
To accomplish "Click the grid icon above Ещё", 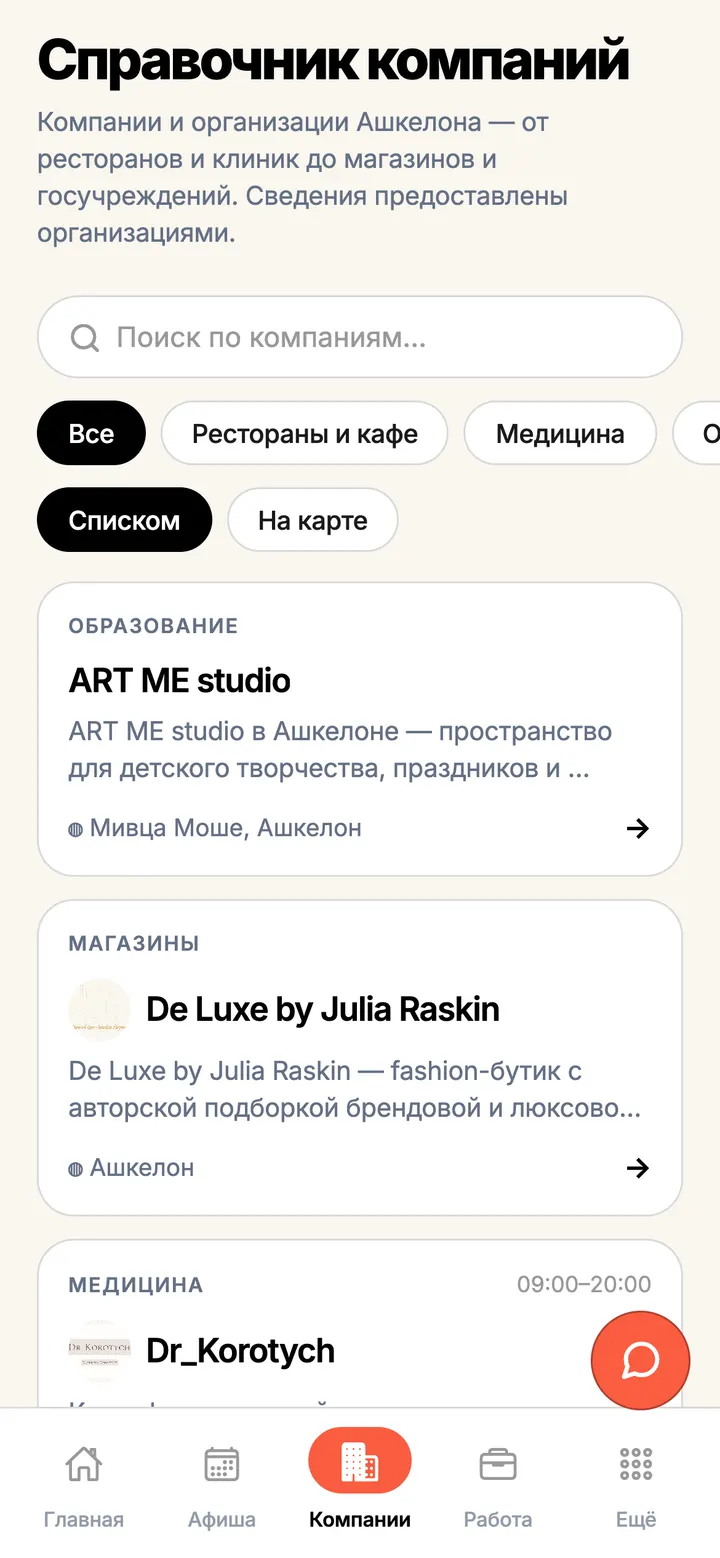I will [x=636, y=1464].
